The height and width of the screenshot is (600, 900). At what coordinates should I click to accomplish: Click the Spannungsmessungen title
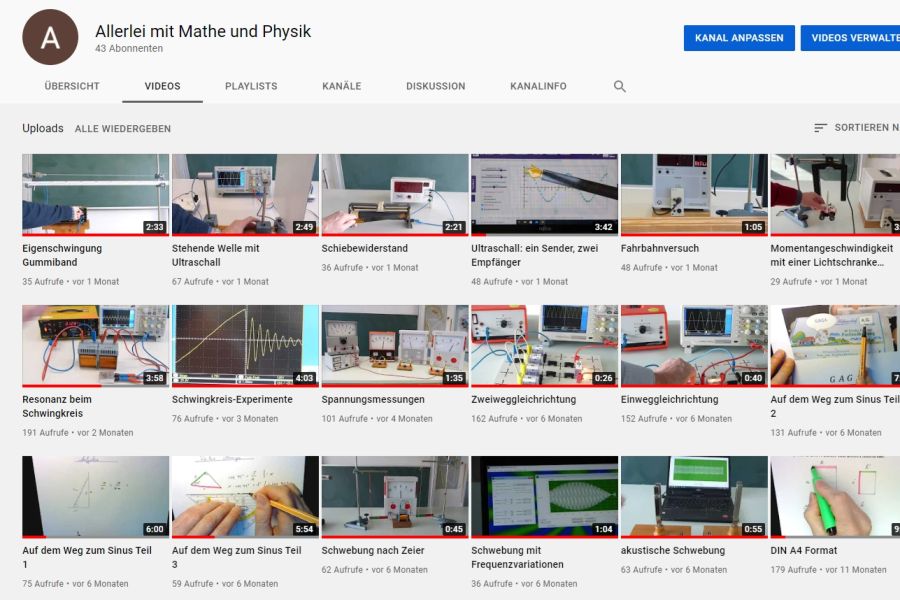click(373, 399)
